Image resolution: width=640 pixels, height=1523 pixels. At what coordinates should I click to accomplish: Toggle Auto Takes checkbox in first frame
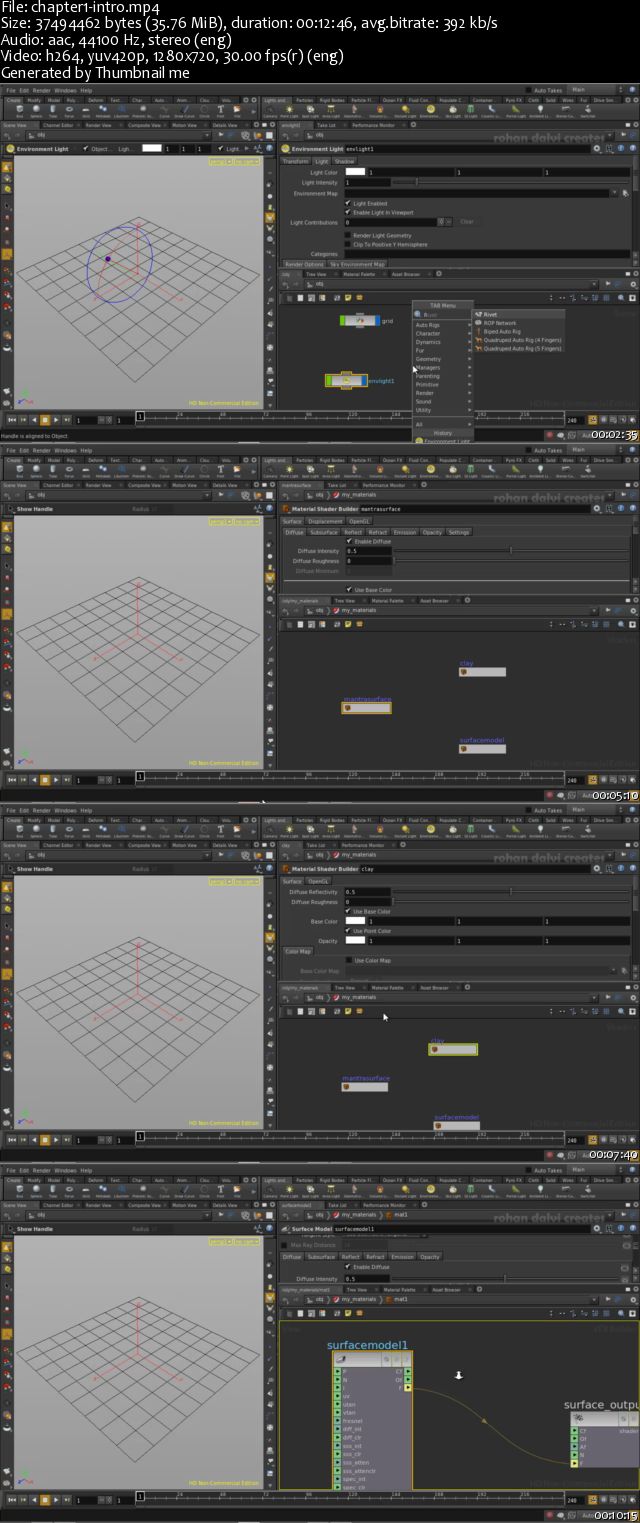click(x=530, y=90)
